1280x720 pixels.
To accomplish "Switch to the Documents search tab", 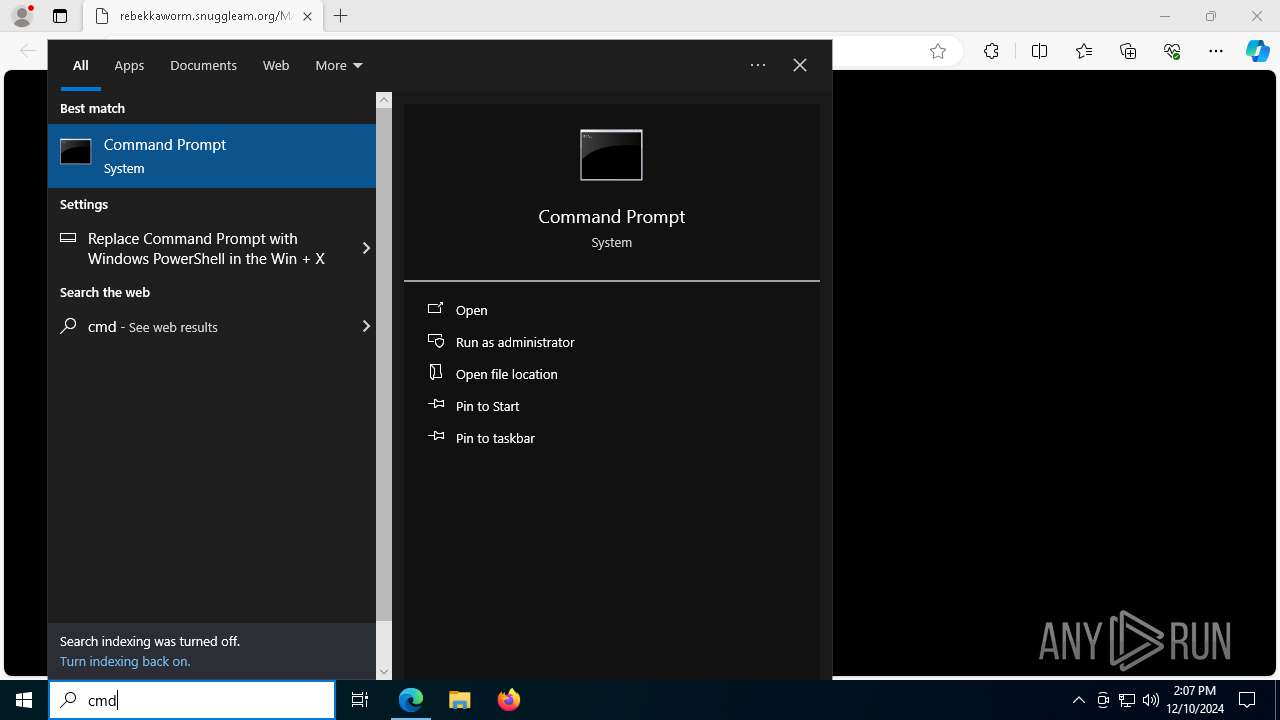I will pos(203,65).
